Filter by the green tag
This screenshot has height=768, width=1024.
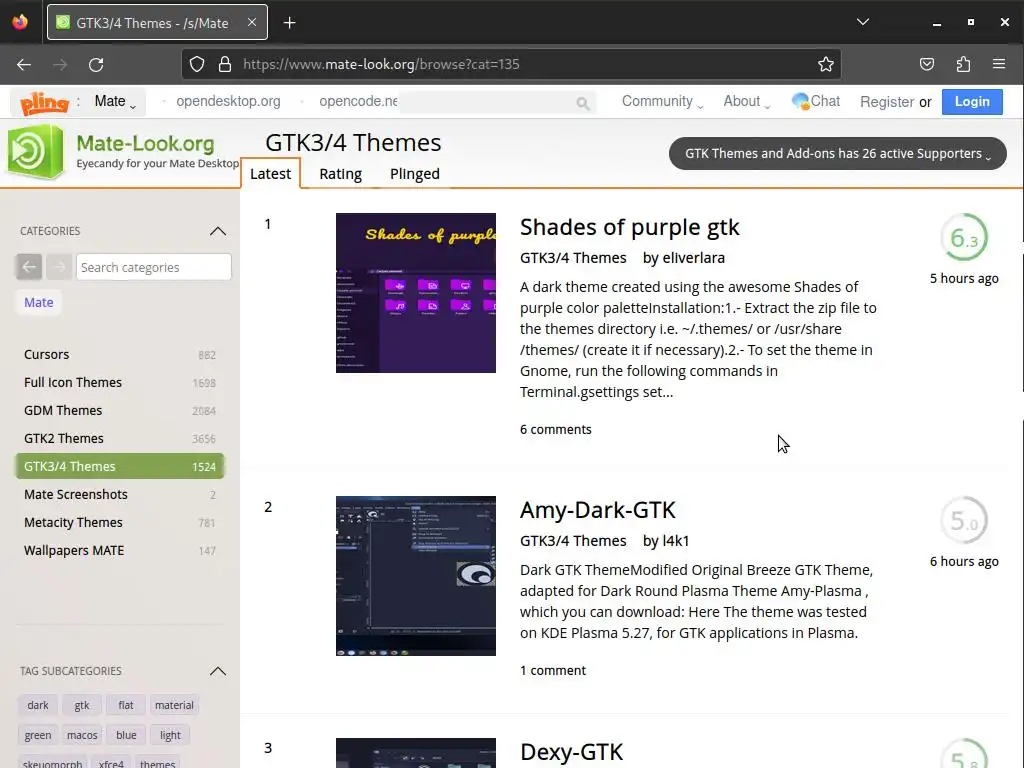click(x=38, y=735)
